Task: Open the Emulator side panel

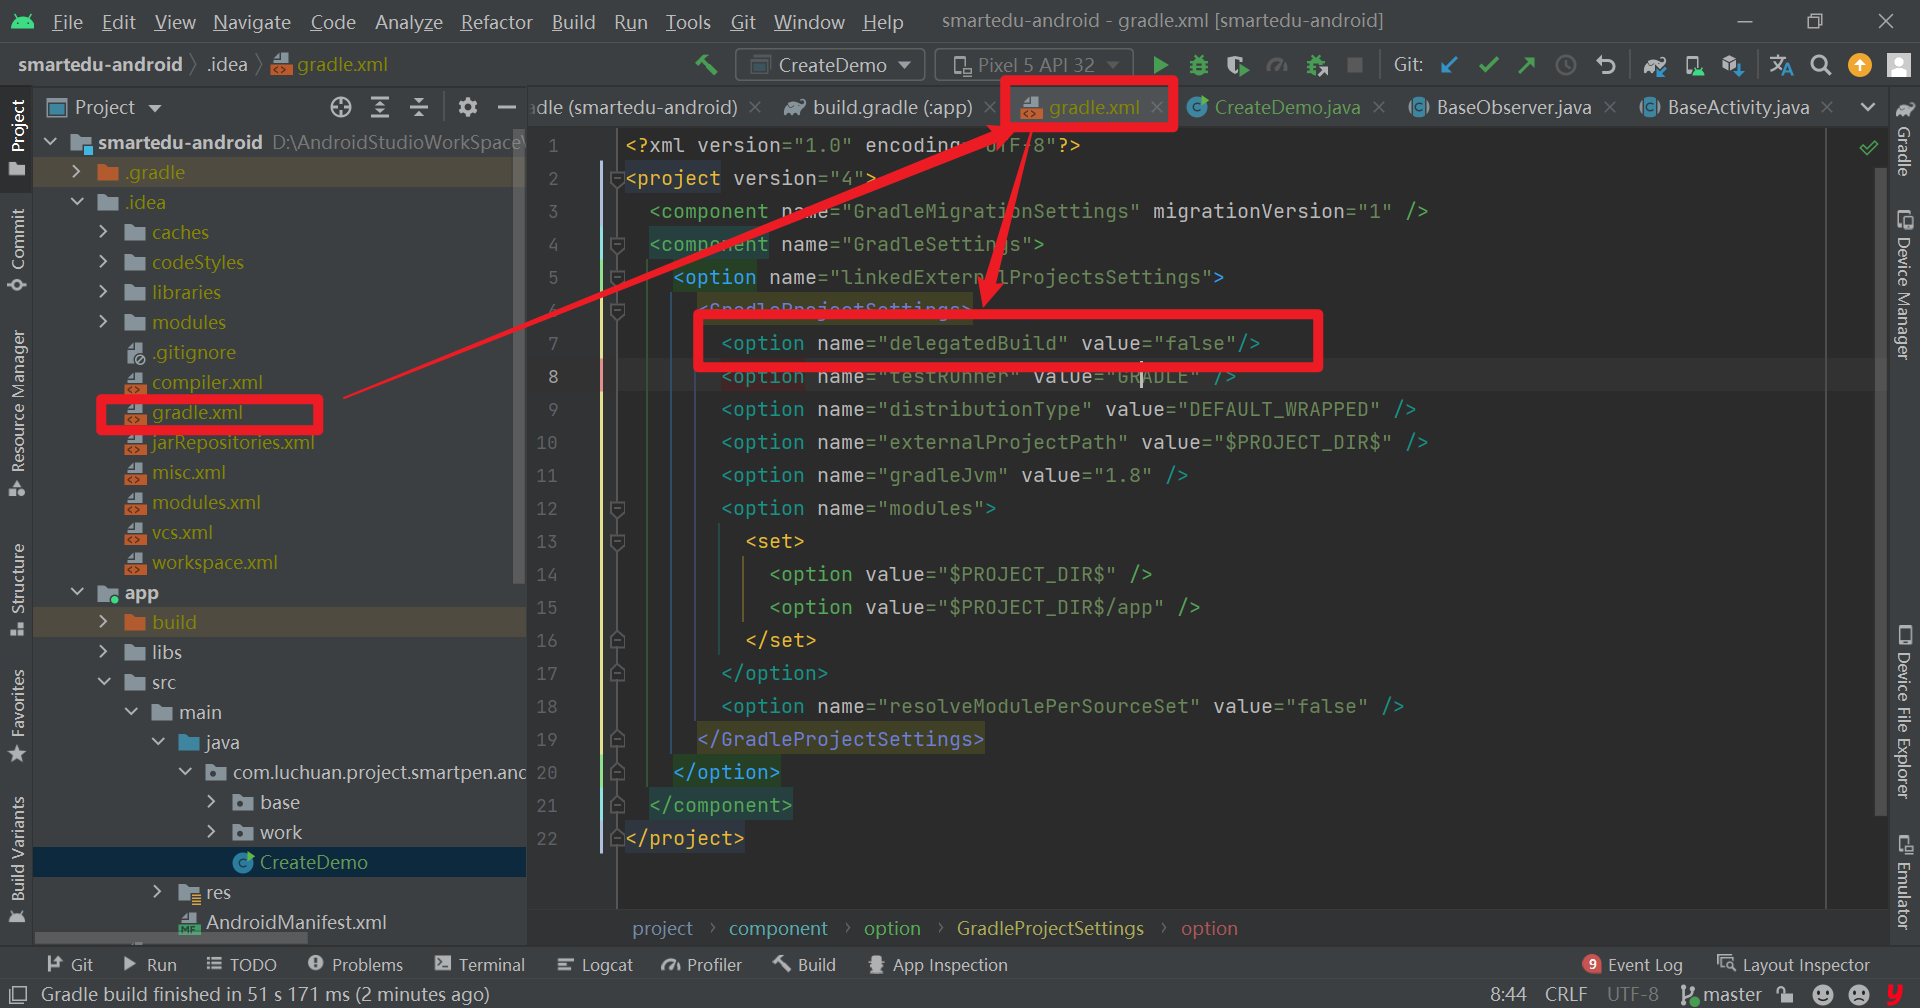Action: pos(1904,882)
